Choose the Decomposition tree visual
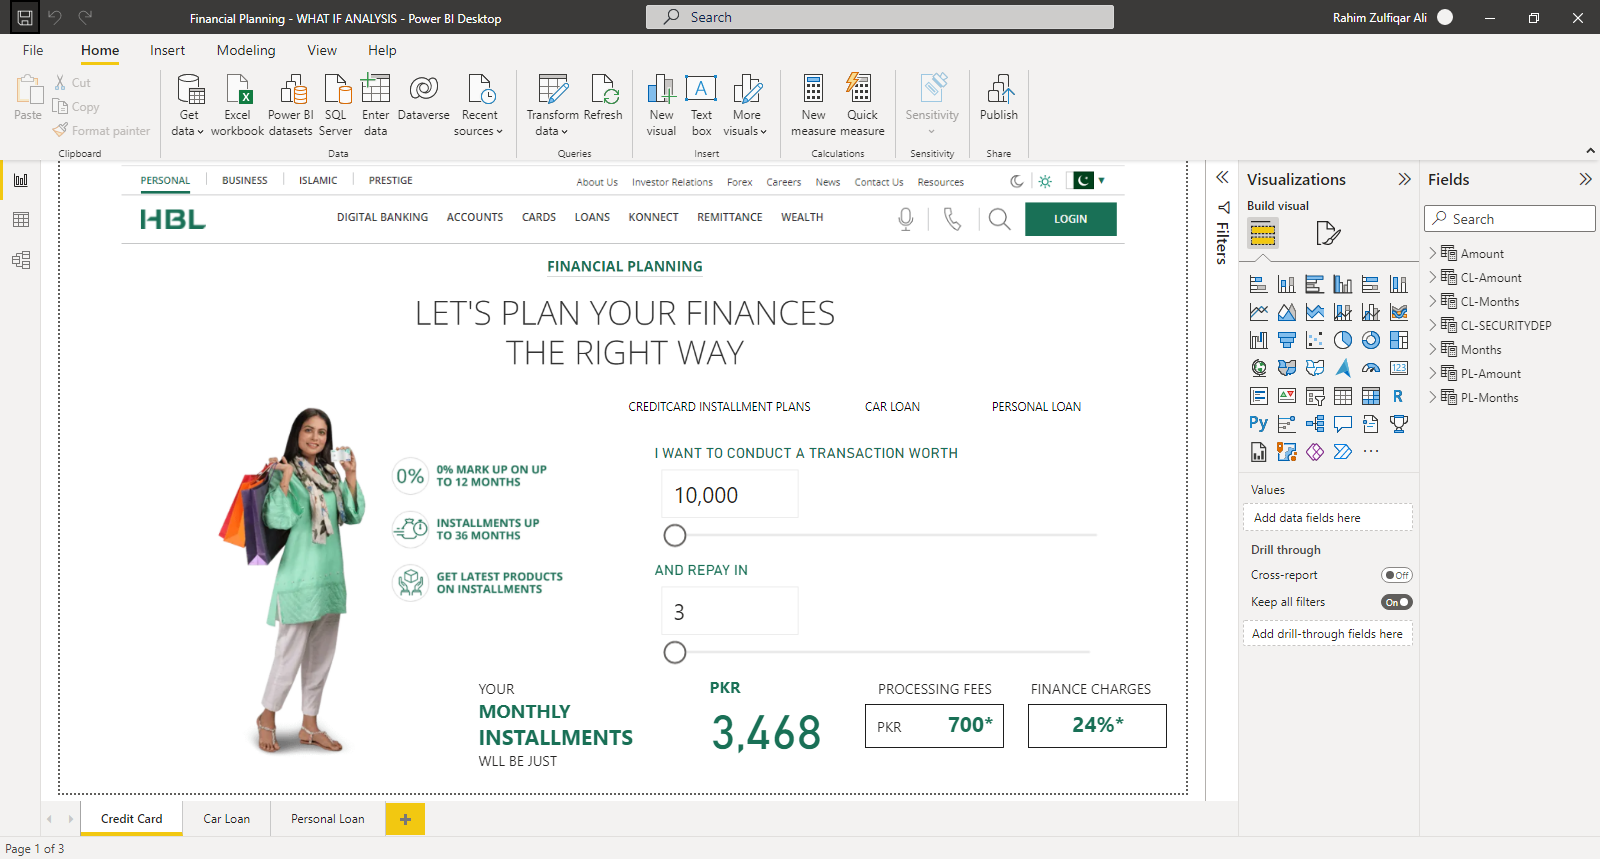 point(1315,424)
